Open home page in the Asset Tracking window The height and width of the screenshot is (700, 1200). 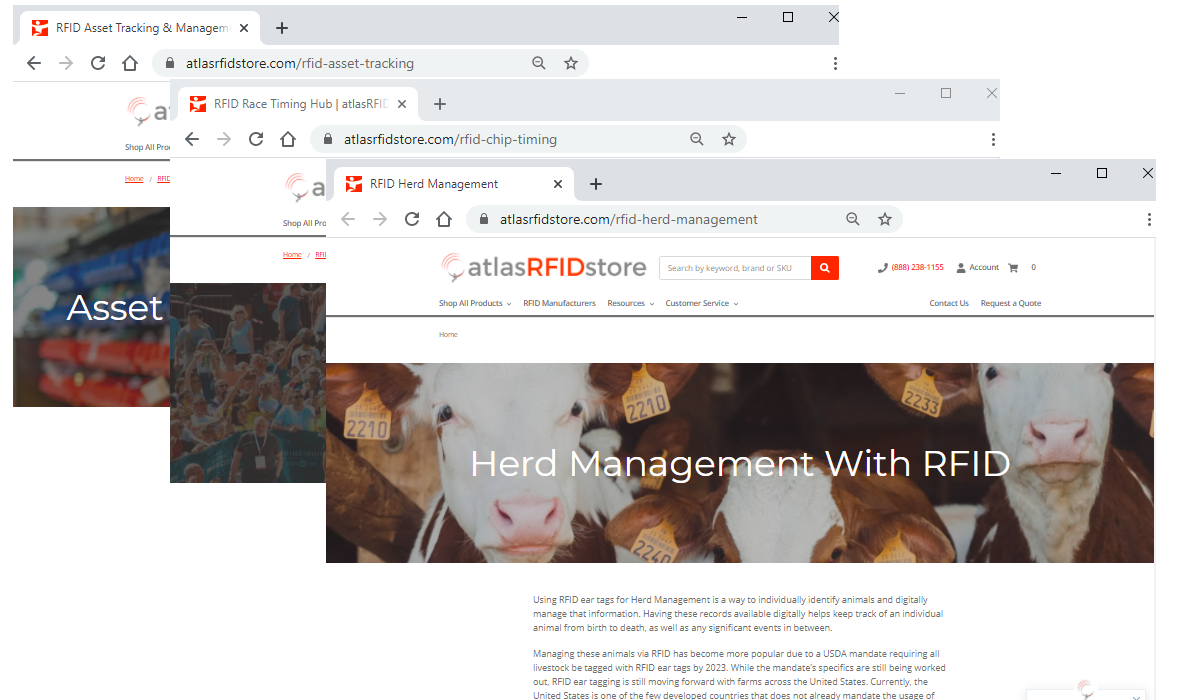coord(130,63)
